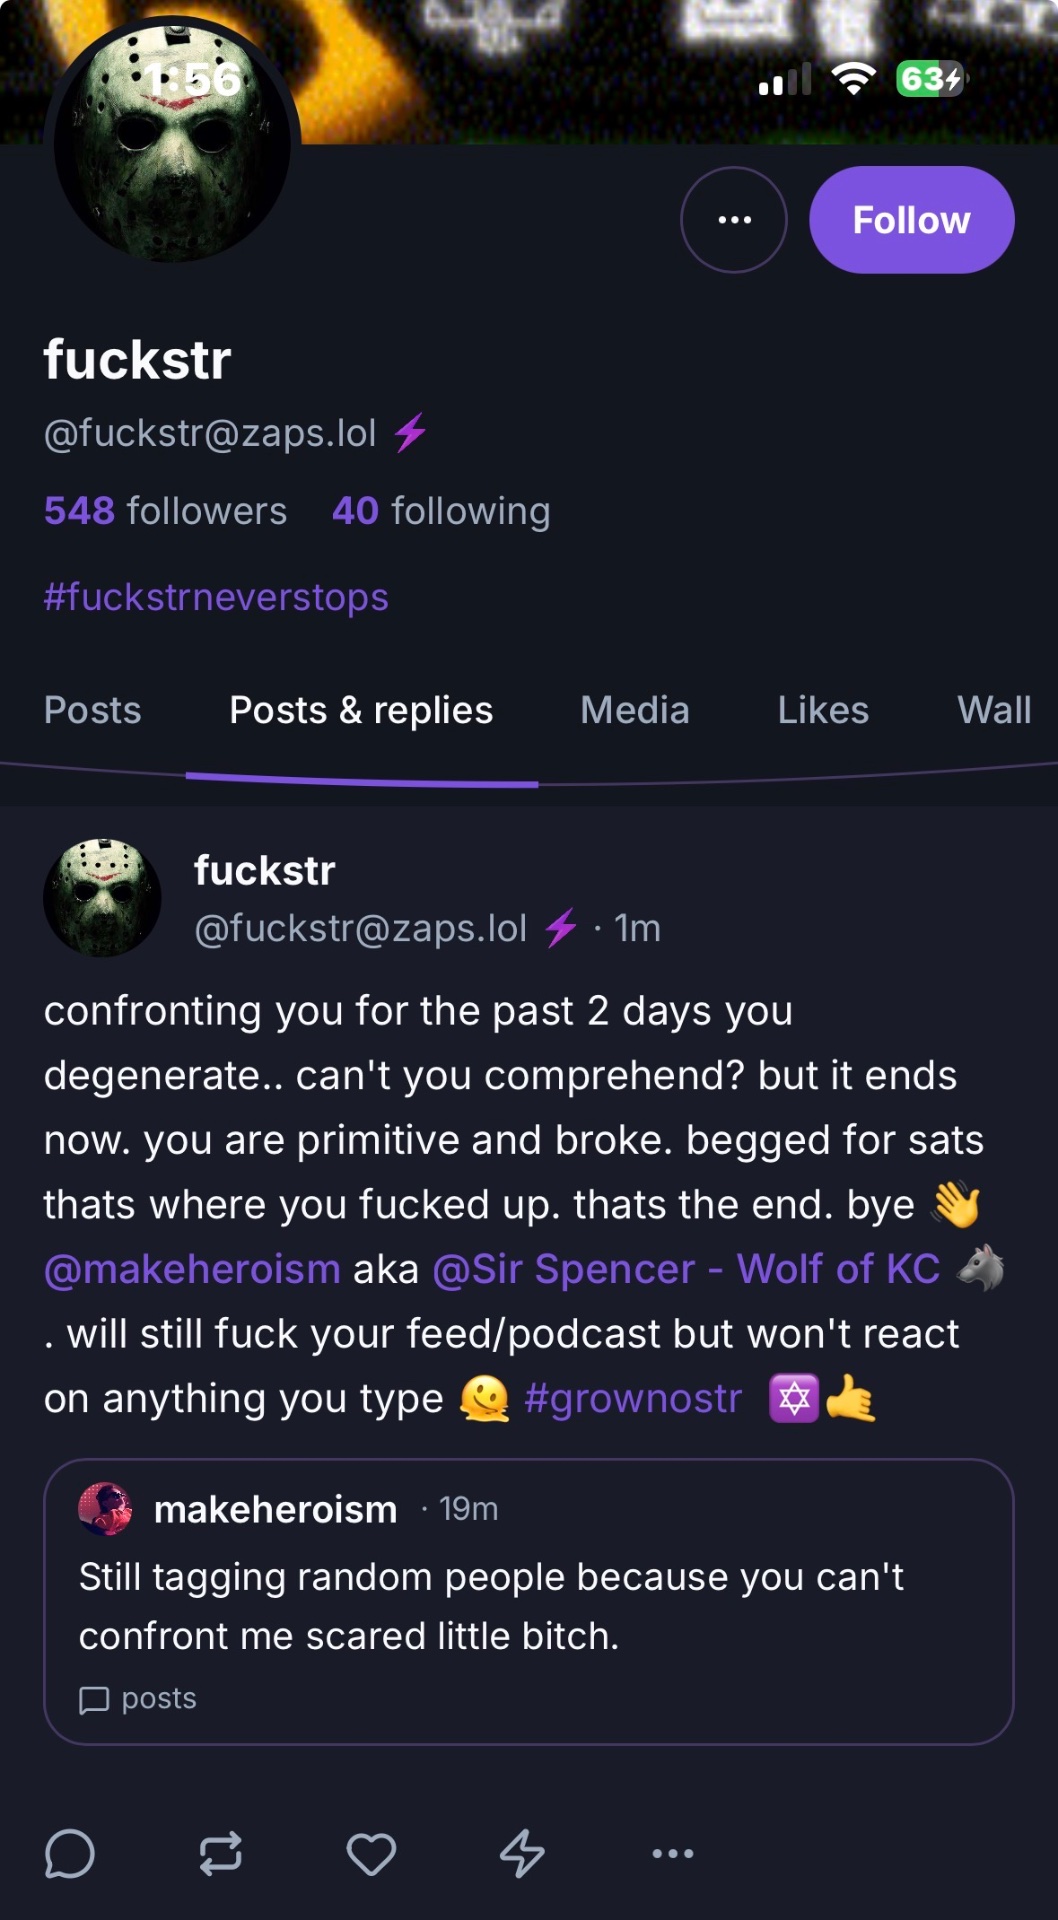Switch to the Media tab
Image resolution: width=1058 pixels, height=1920 pixels.
635,710
